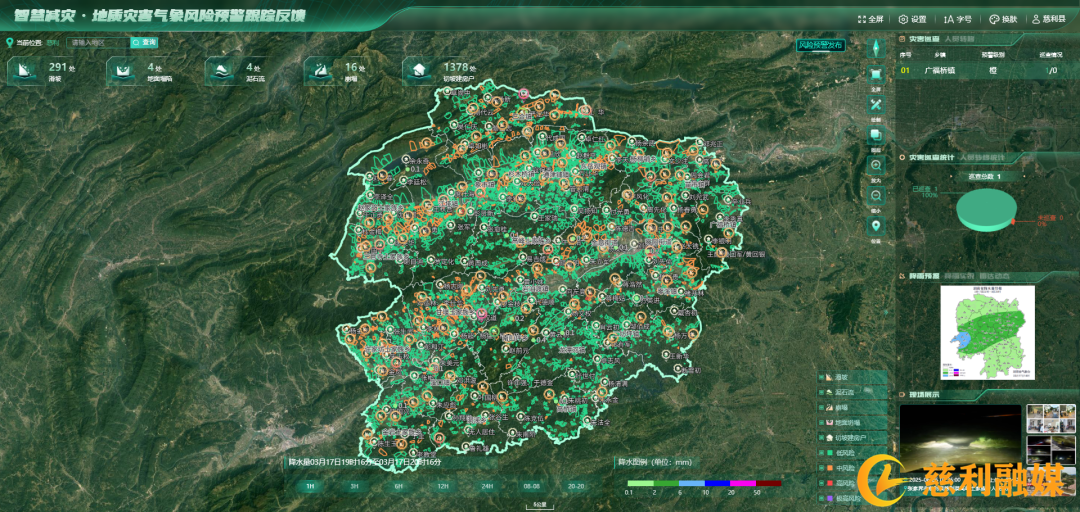The height and width of the screenshot is (512, 1080).
Task: Select the 降雨实况 tab
Action: coord(957,276)
